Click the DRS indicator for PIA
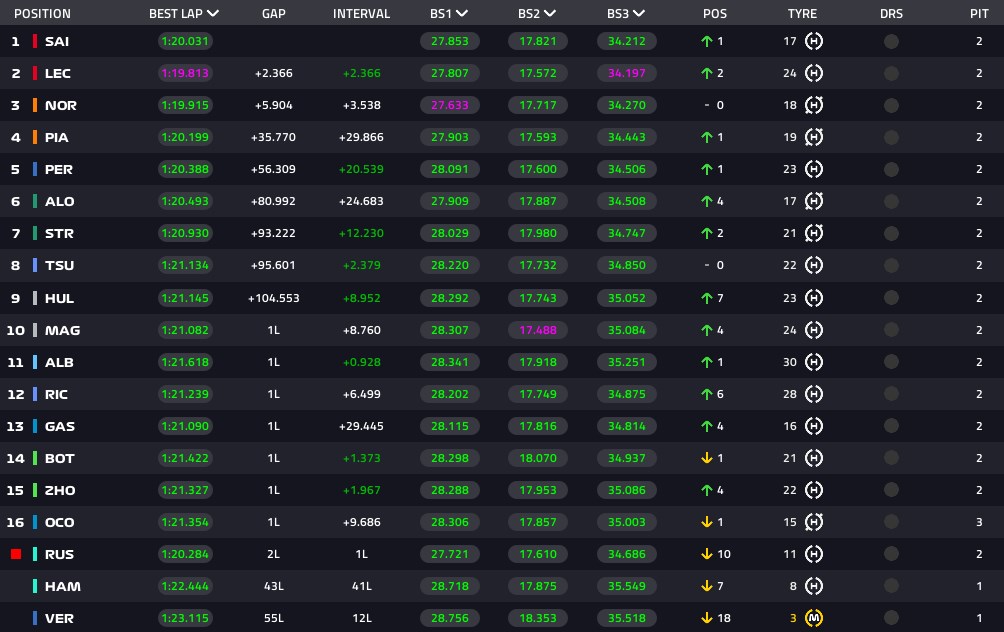Image resolution: width=1004 pixels, height=632 pixels. click(891, 137)
